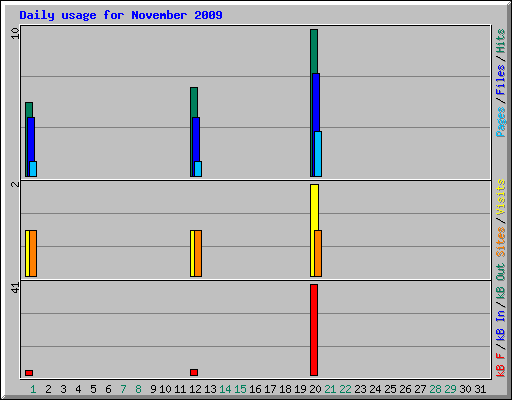This screenshot has width=512, height=400.
Task: Click day "30" on the x-axis
Action: click(x=465, y=389)
